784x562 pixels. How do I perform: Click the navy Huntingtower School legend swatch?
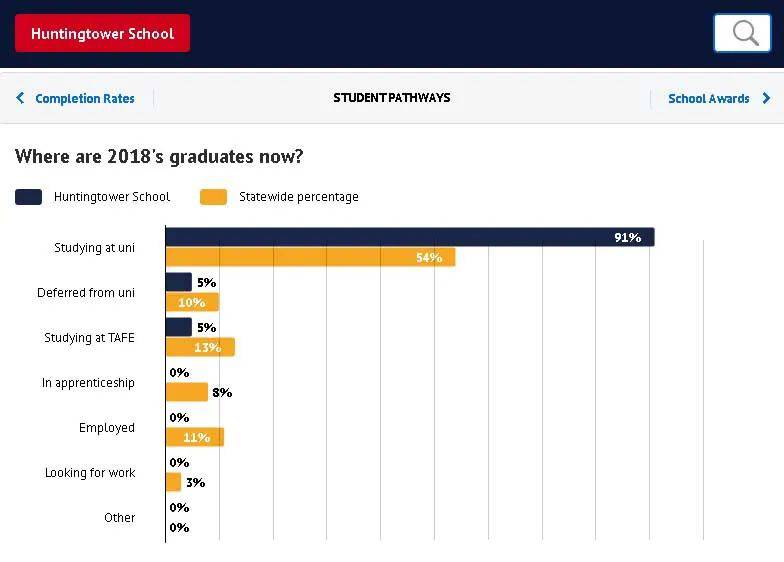[28, 196]
